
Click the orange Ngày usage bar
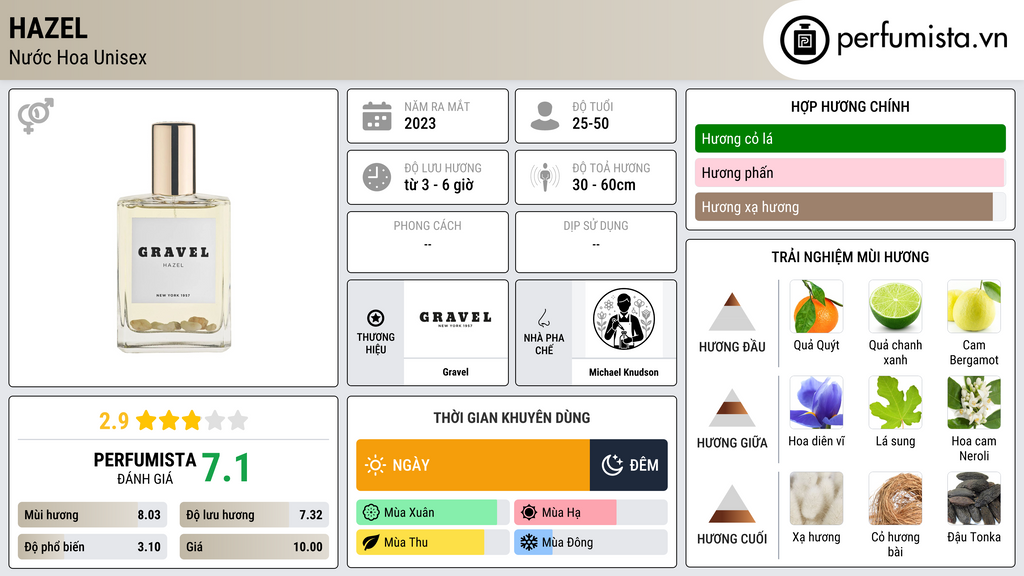coord(473,465)
